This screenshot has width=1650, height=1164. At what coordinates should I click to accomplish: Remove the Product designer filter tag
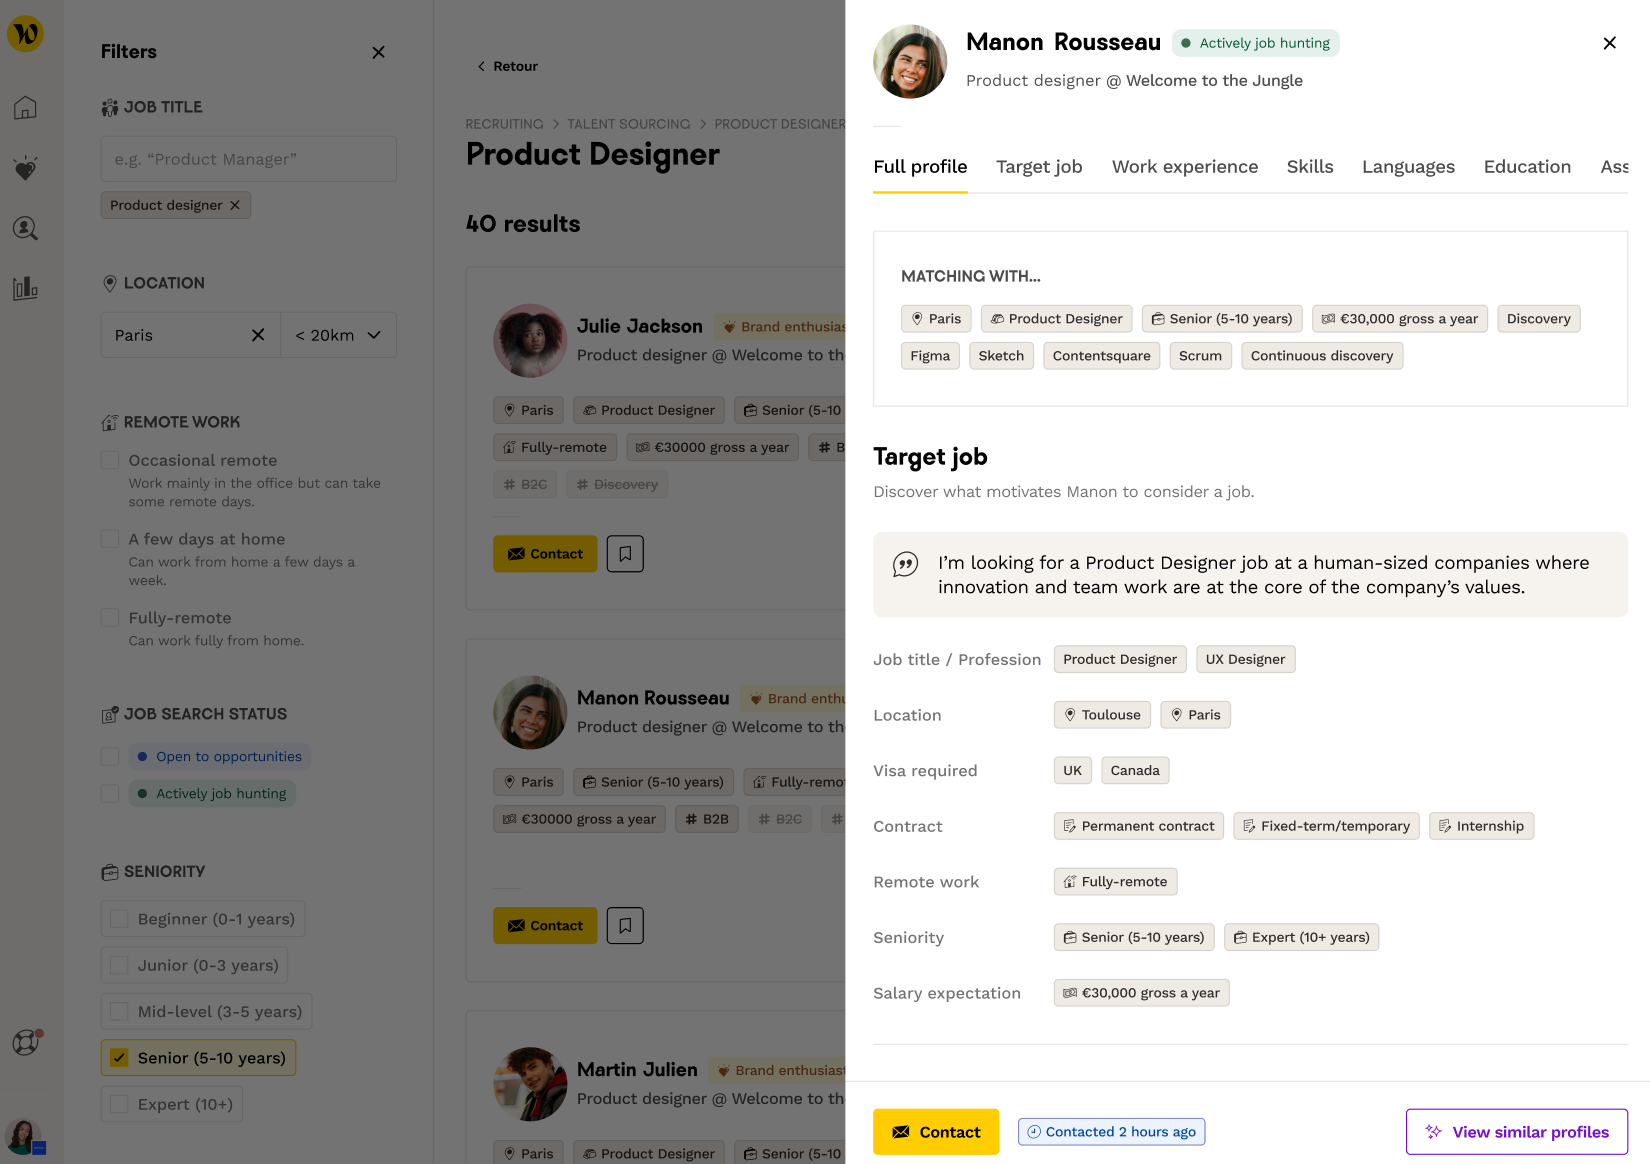point(235,205)
